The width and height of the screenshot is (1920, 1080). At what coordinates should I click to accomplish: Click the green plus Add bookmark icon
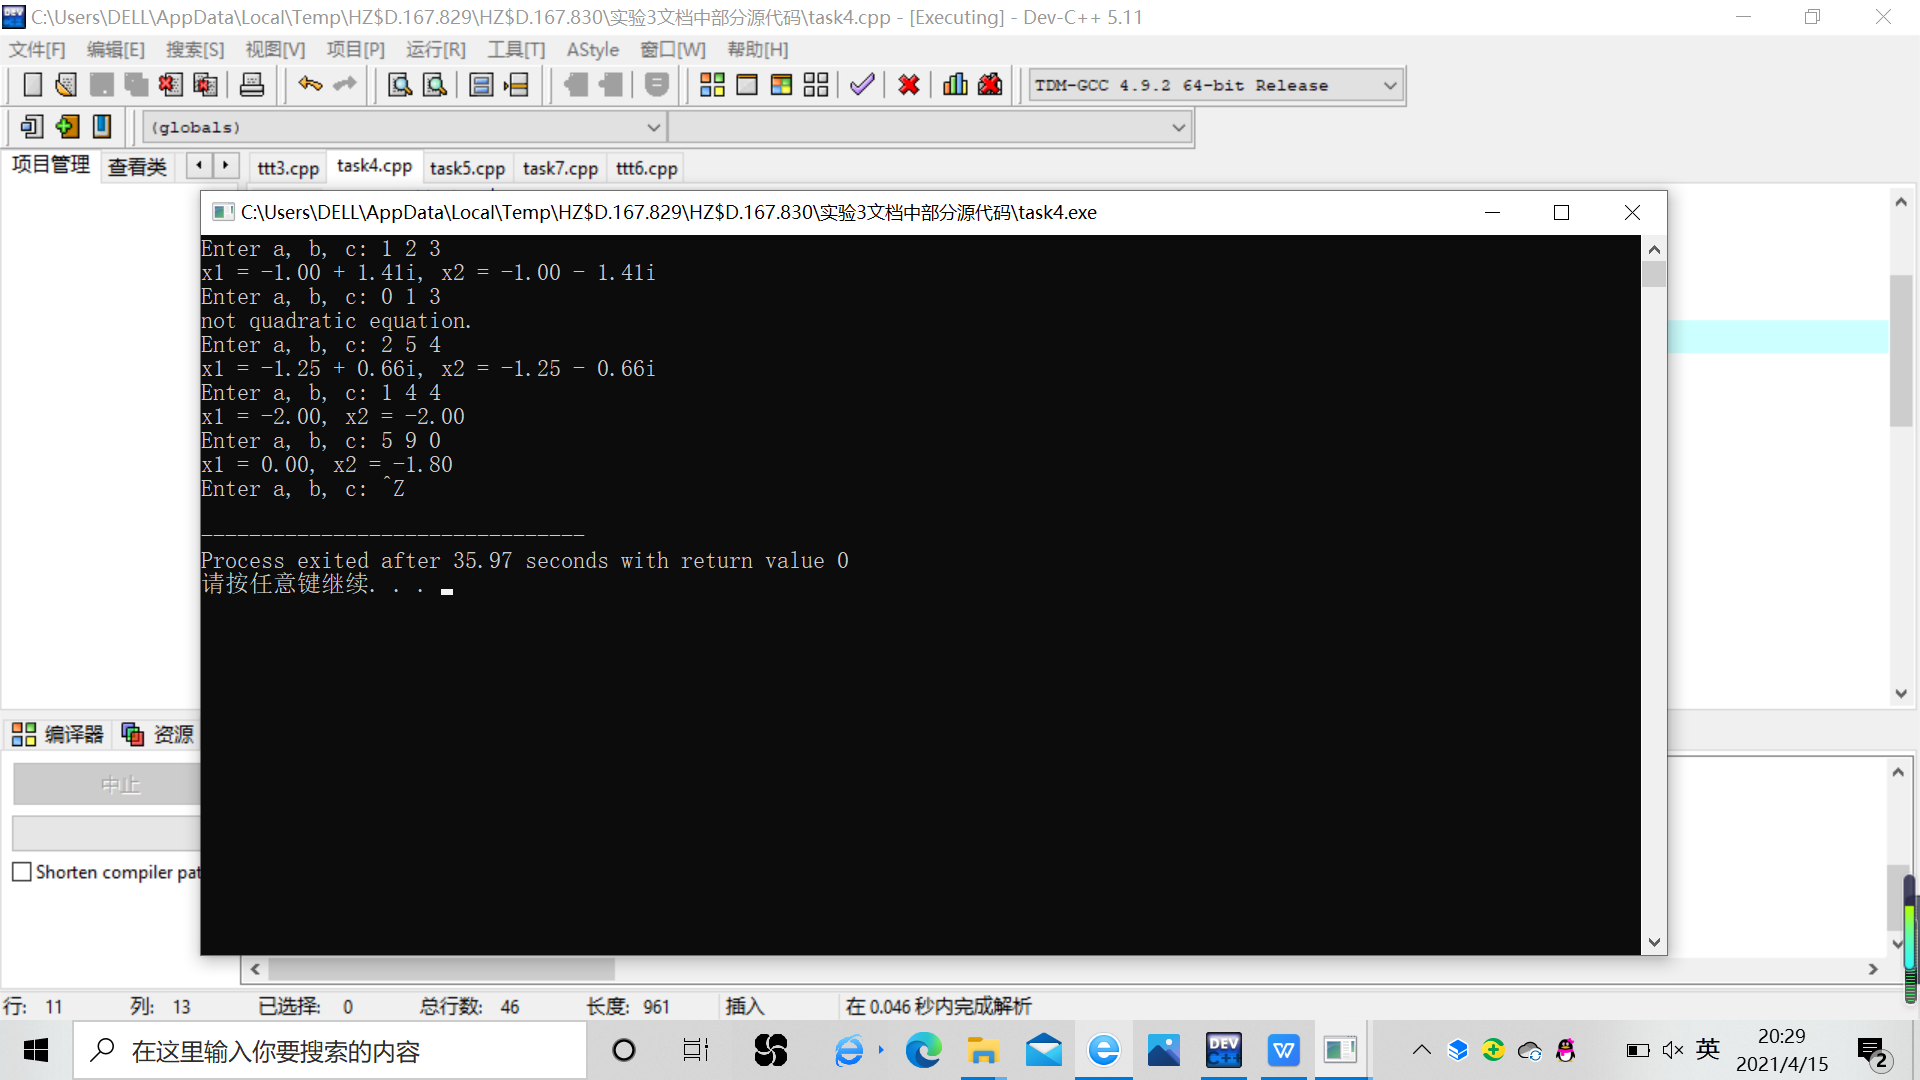pos(67,127)
